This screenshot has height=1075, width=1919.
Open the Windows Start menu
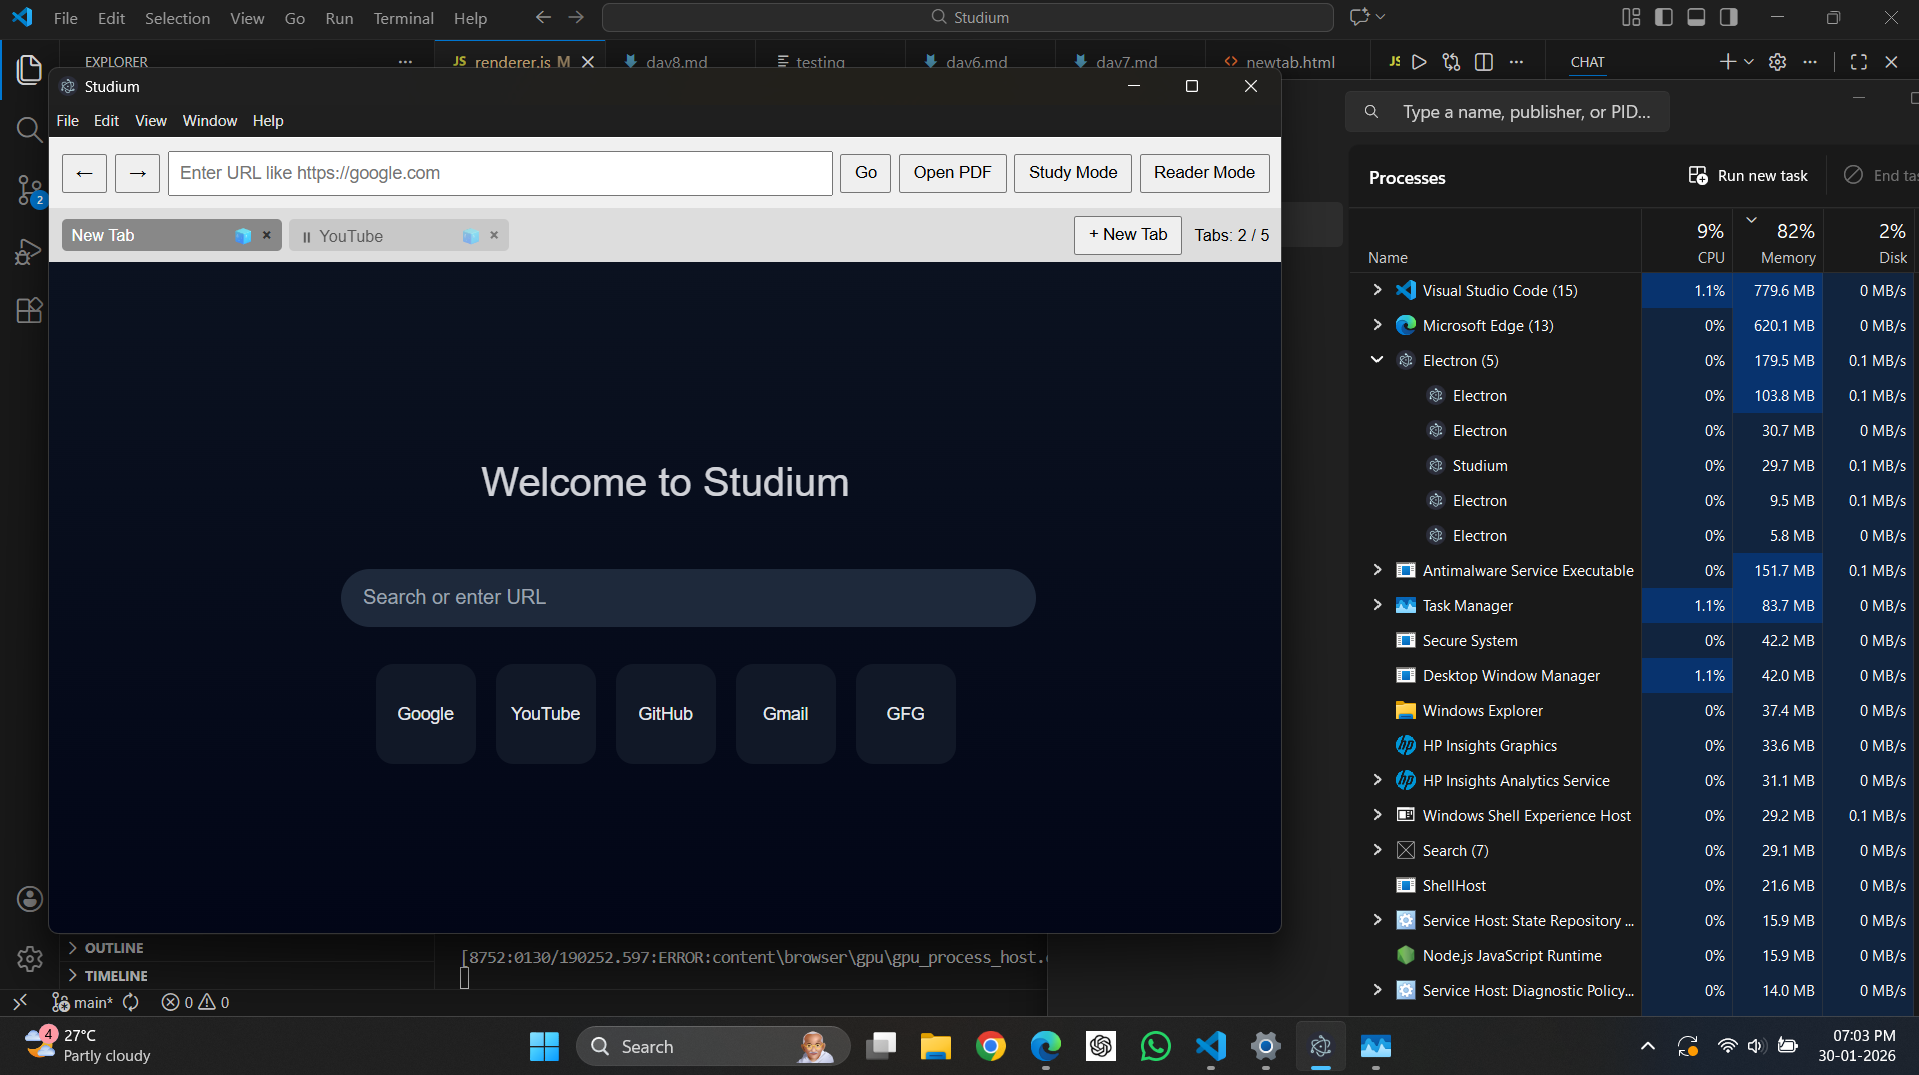click(x=544, y=1046)
